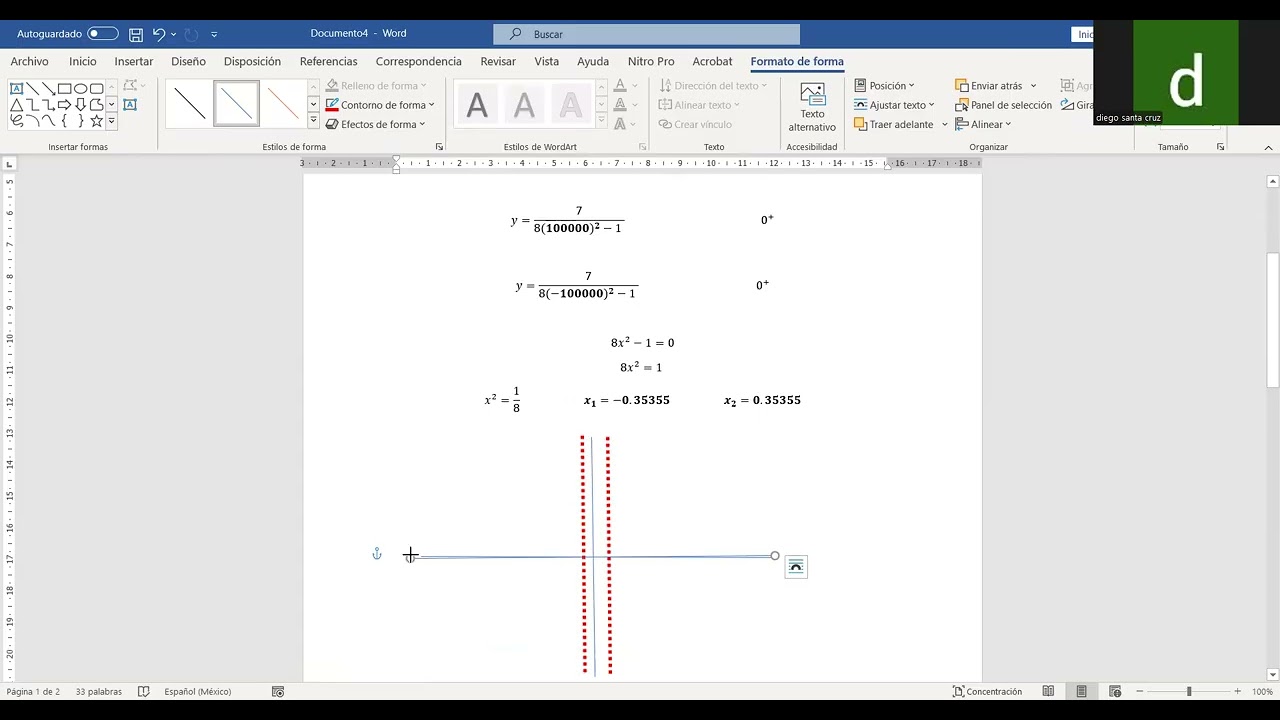
Task: Open the spelling check status icon
Action: click(144, 691)
